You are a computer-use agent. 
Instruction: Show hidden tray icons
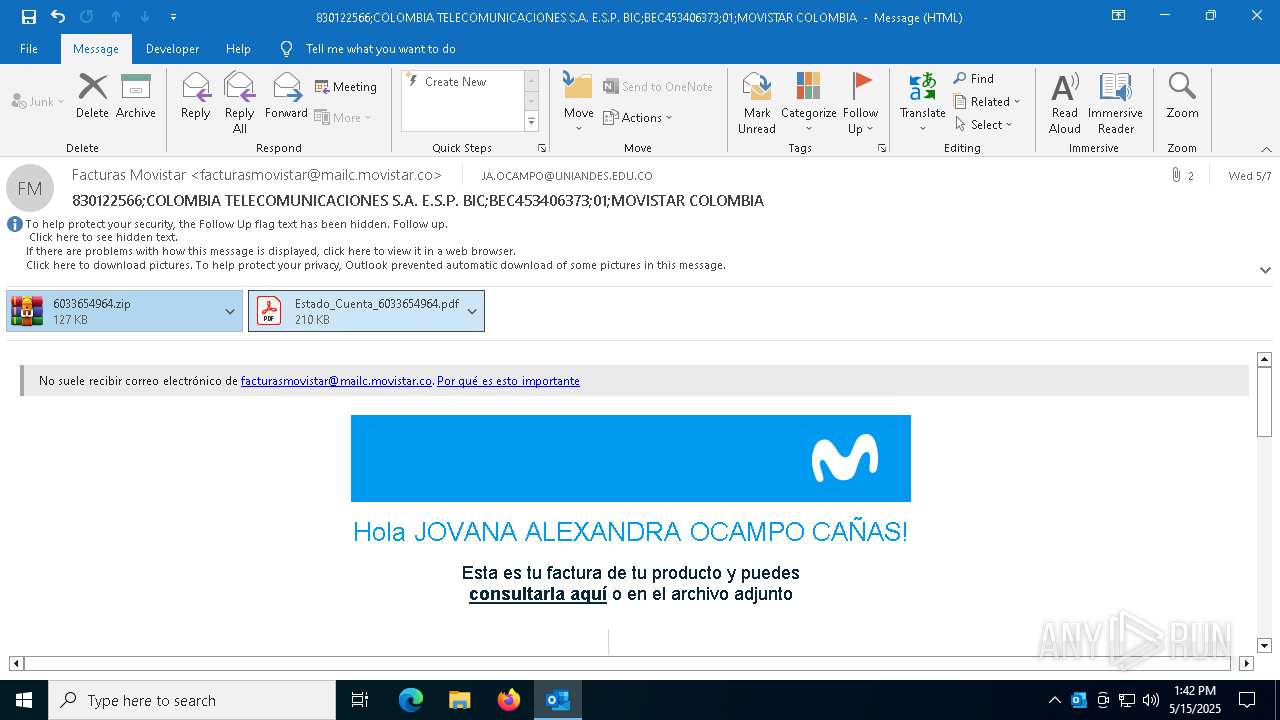[1054, 700]
